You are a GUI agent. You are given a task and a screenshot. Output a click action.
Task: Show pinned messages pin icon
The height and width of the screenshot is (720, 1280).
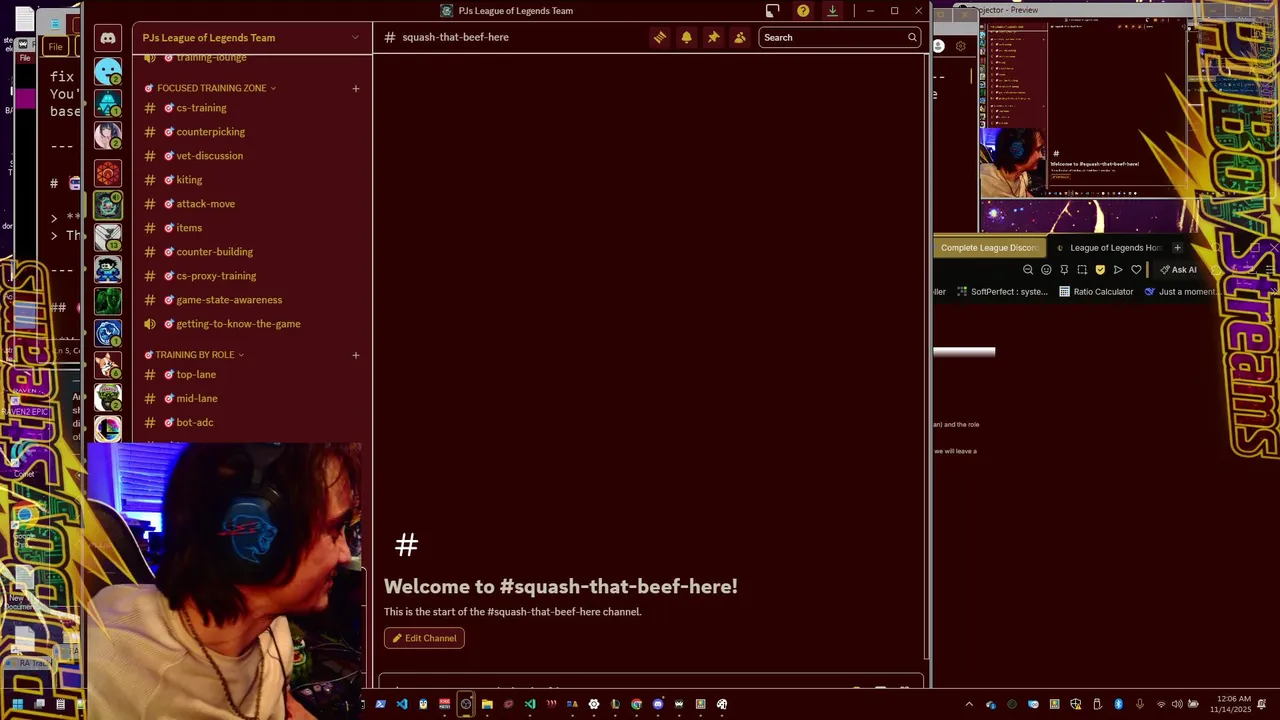(713, 37)
